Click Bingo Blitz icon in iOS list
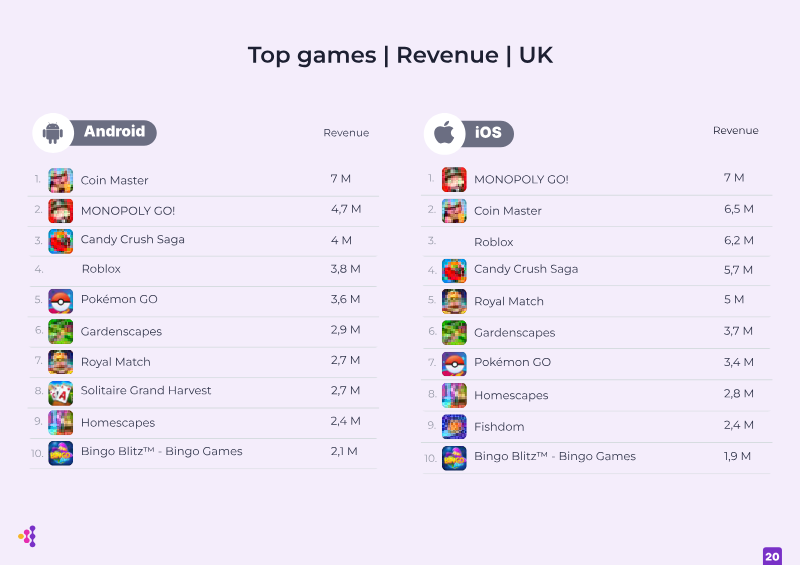Viewport: 800px width, 565px height. 454,457
